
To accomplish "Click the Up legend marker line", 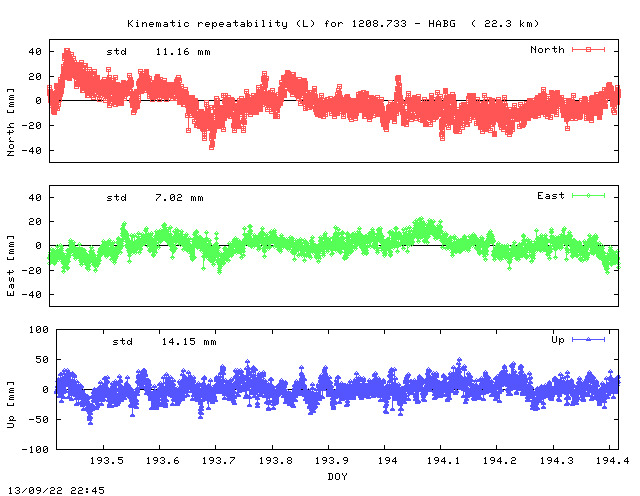I will tap(588, 339).
